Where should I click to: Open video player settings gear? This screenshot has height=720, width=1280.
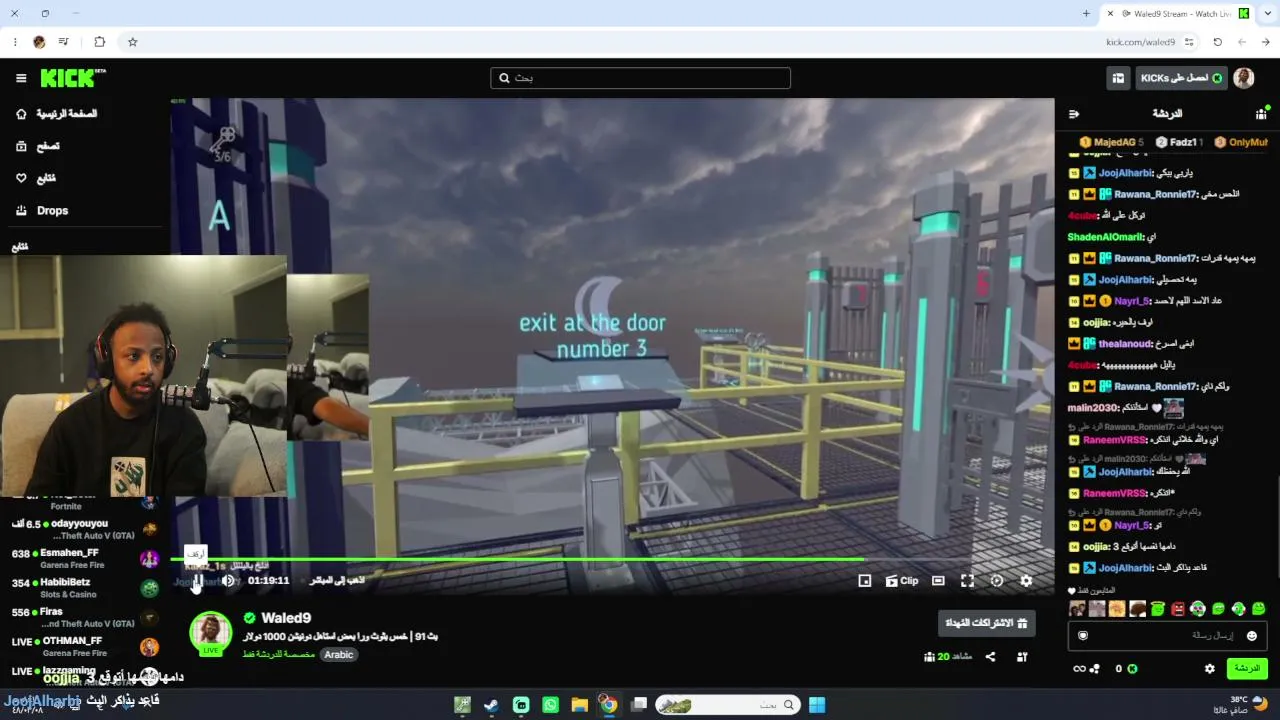click(1026, 581)
